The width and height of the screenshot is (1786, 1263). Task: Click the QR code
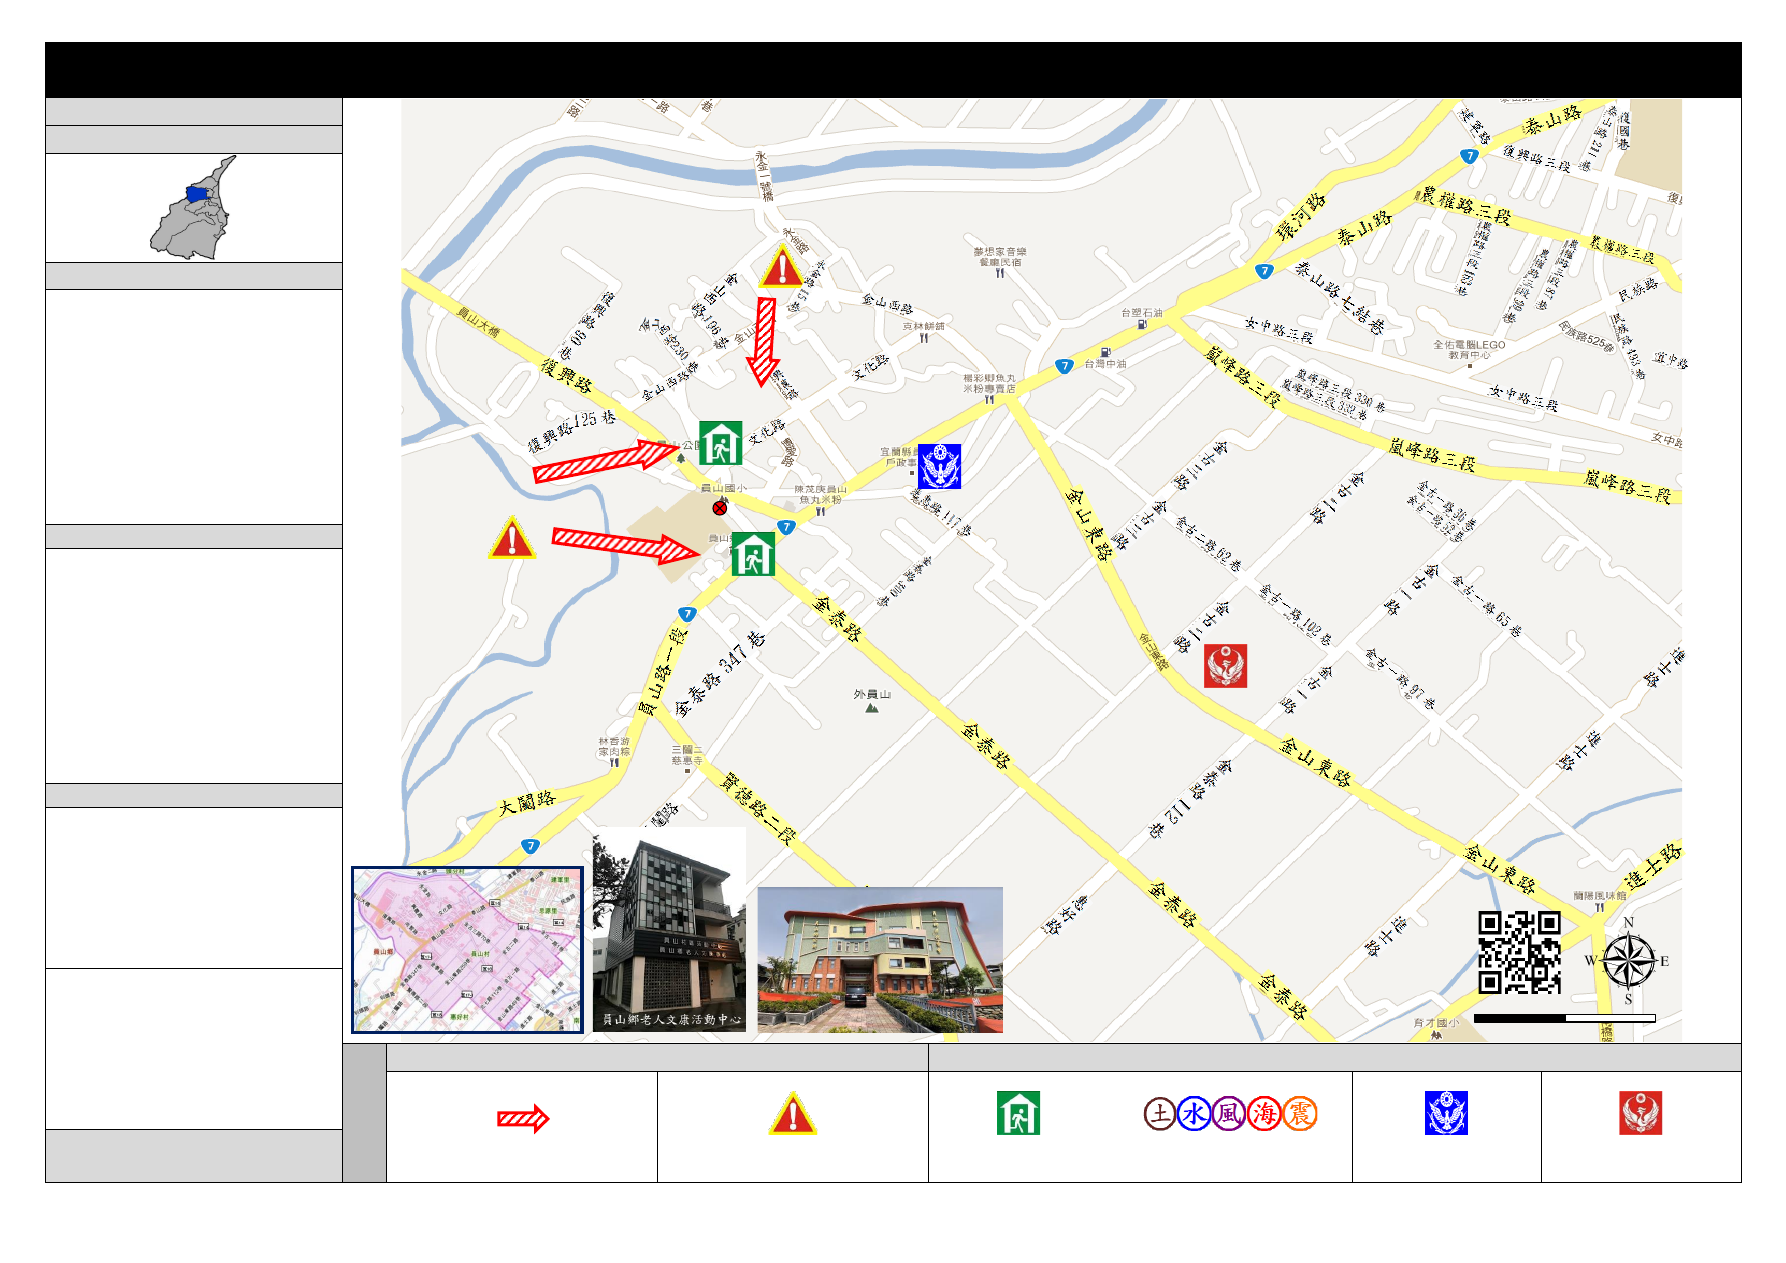point(1519,952)
